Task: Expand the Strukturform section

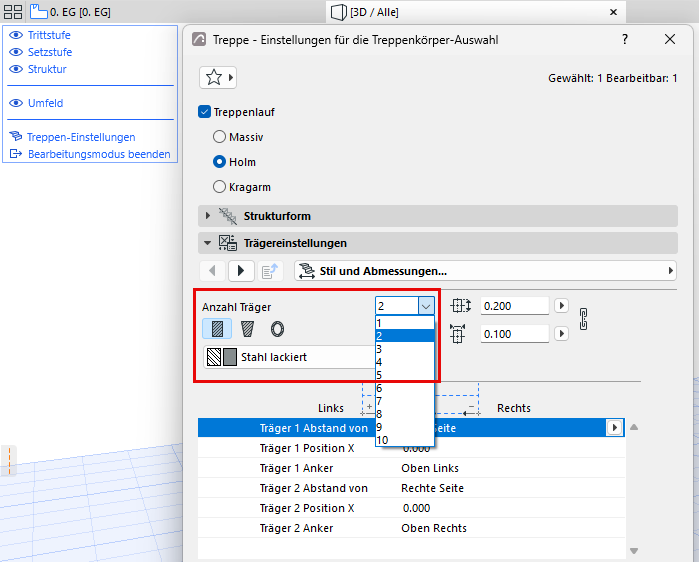Action: coord(208,216)
